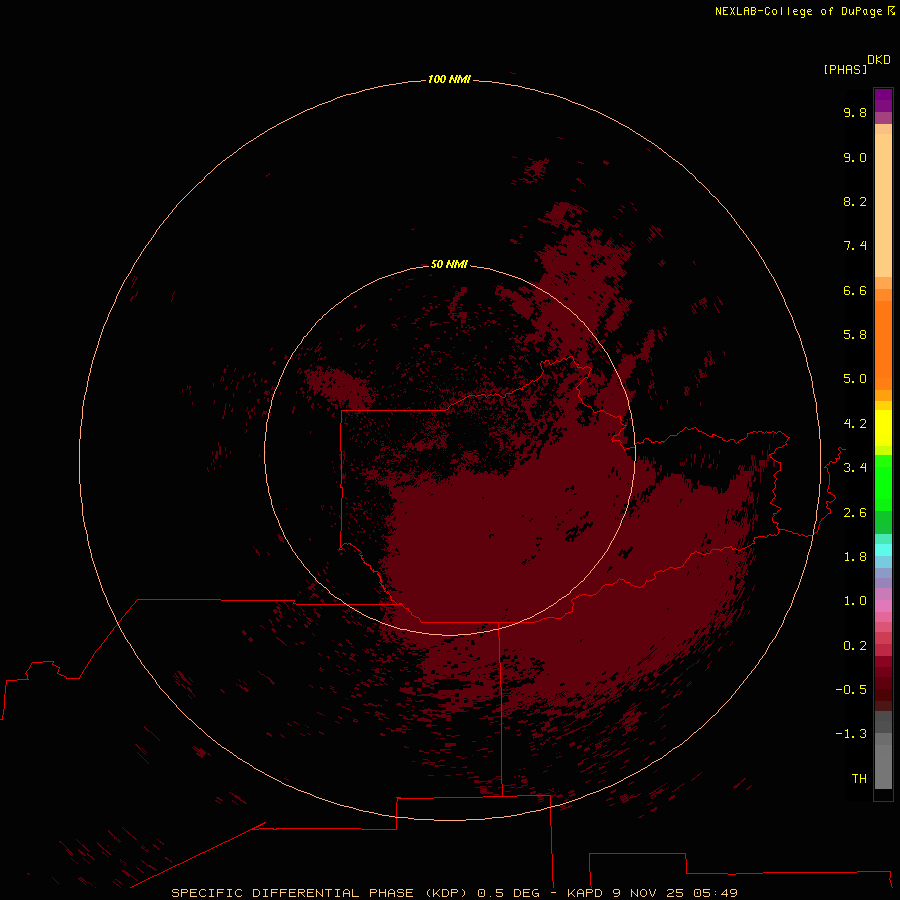Click the 5.0 scale label
Viewport: 900px width, 900px height.
point(855,379)
